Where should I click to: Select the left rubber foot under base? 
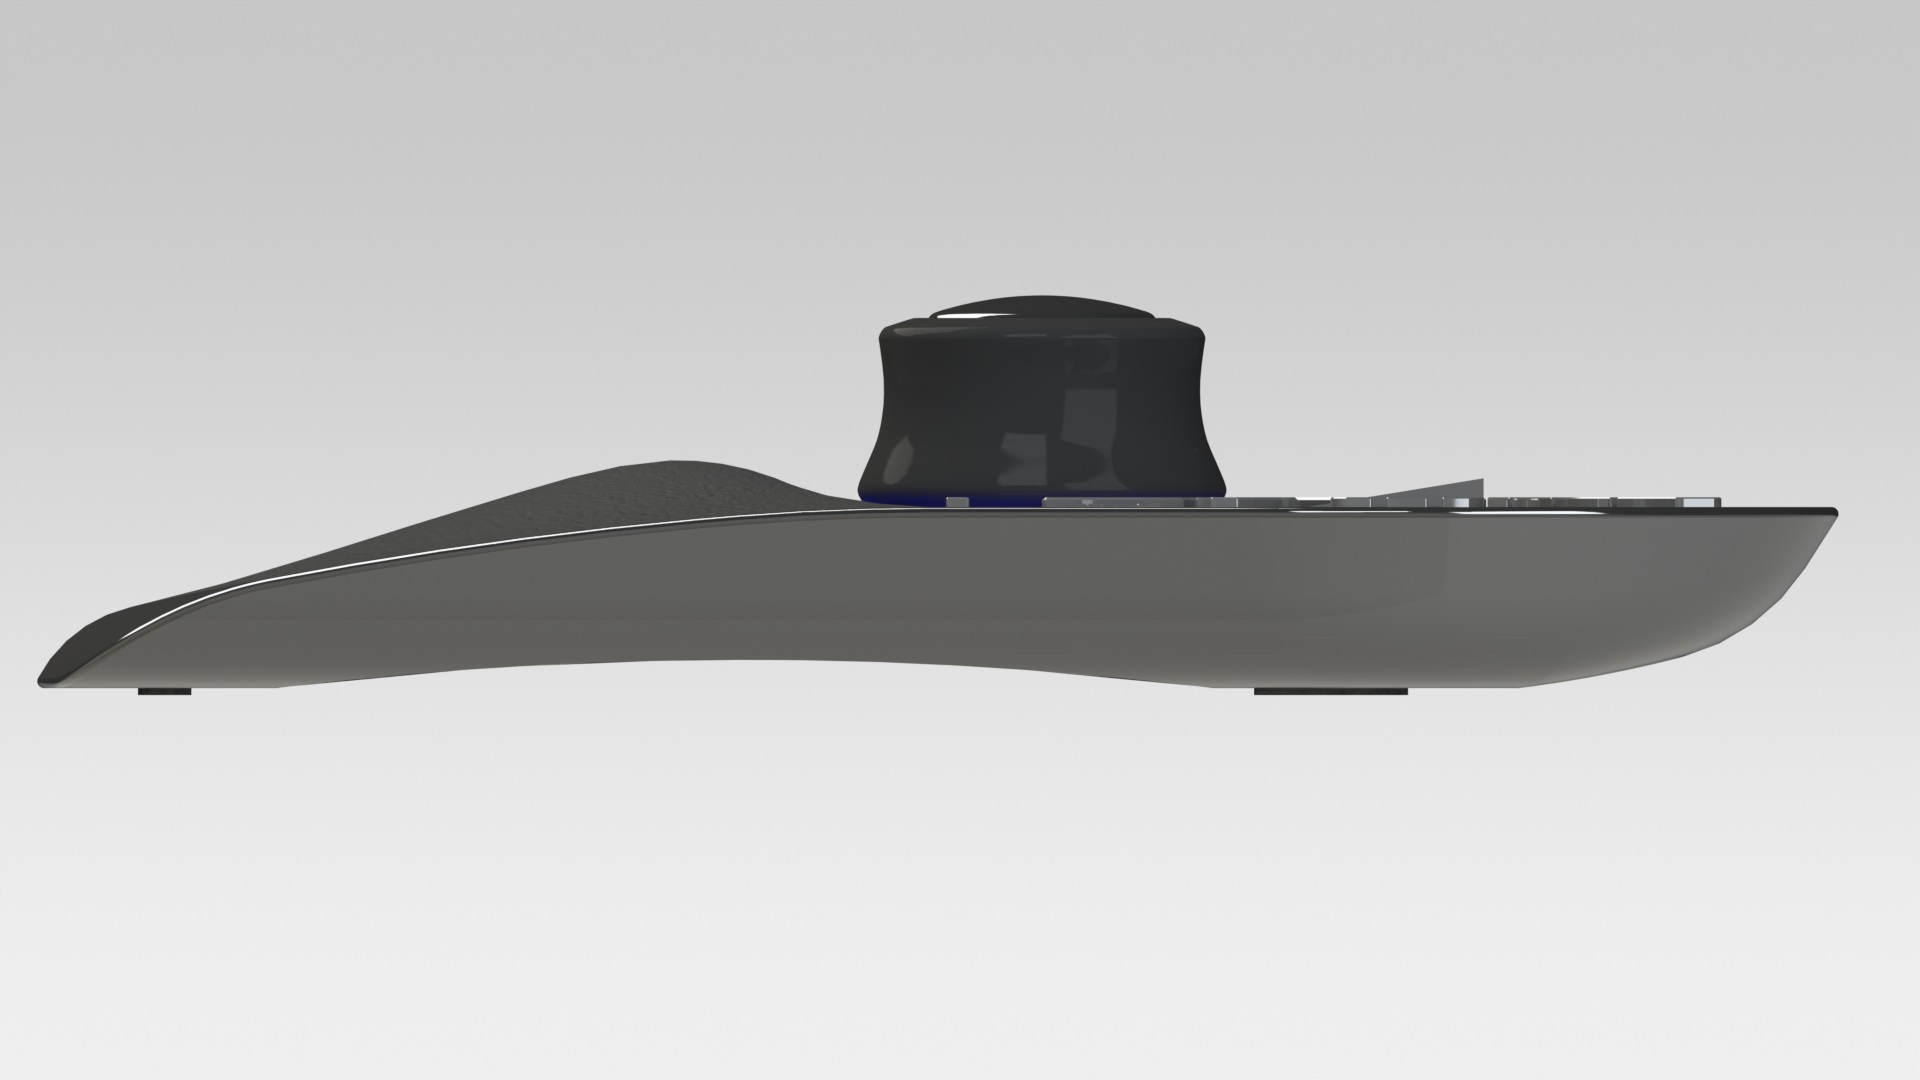tap(165, 691)
